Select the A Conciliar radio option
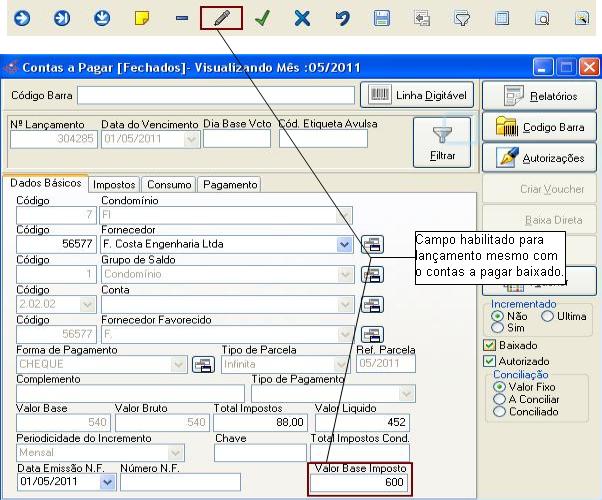Image resolution: width=602 pixels, height=500 pixels. pyautogui.click(x=500, y=398)
